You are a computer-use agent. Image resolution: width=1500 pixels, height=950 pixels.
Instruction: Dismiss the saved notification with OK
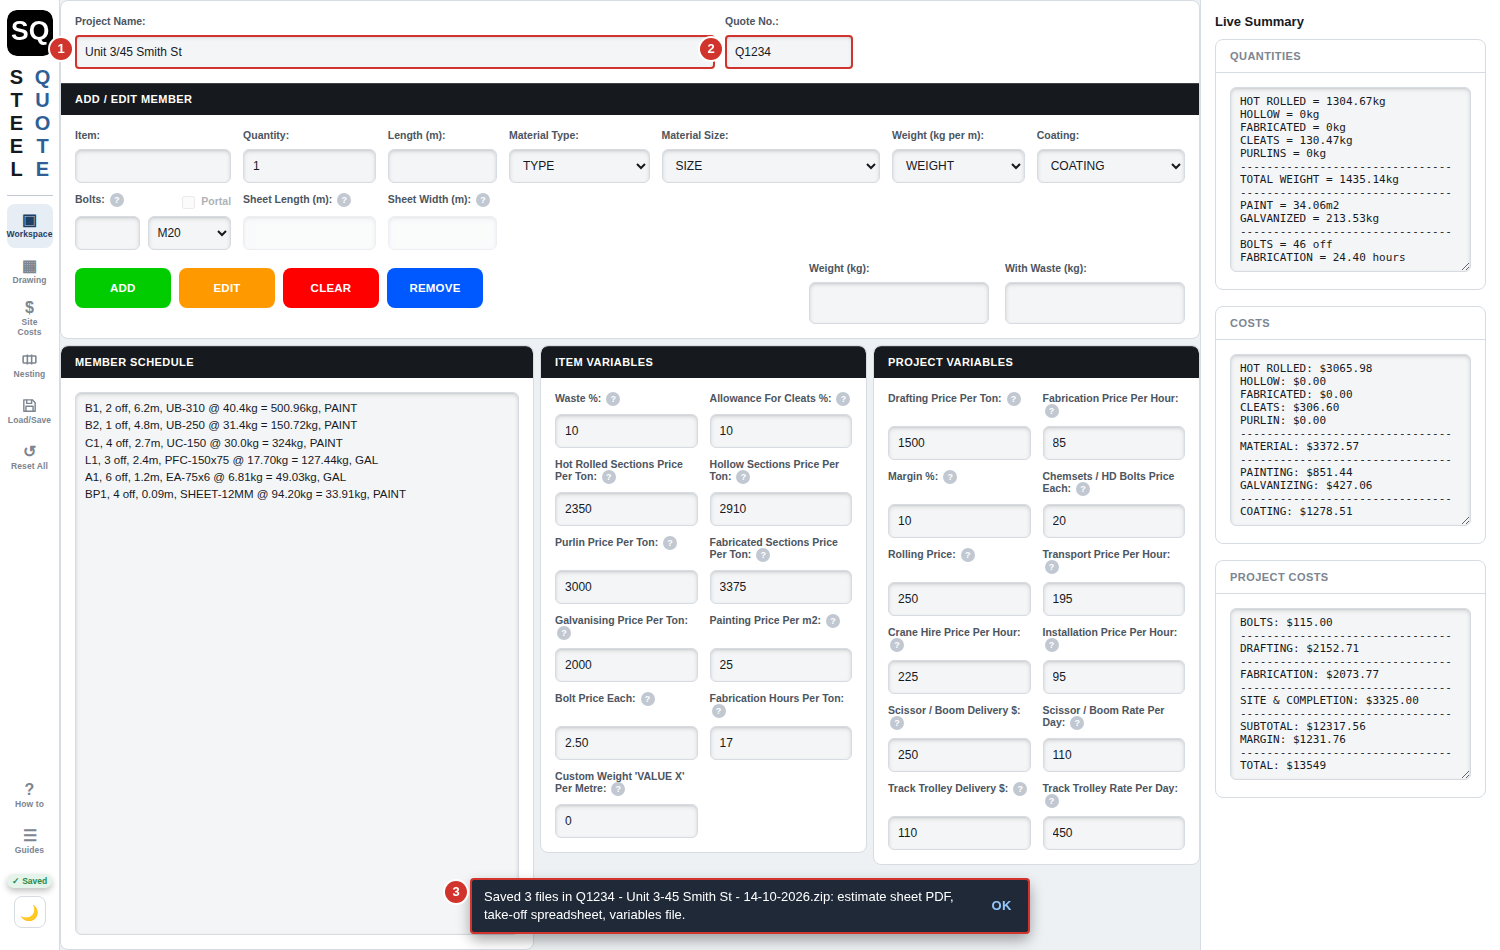1001,906
